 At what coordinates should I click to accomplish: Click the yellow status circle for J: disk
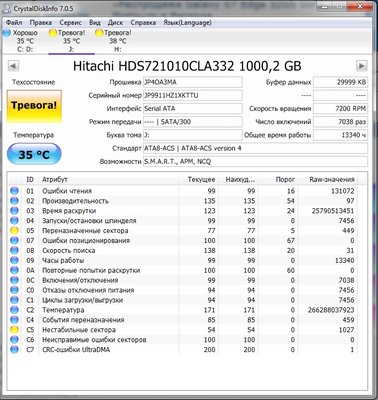pos(53,33)
